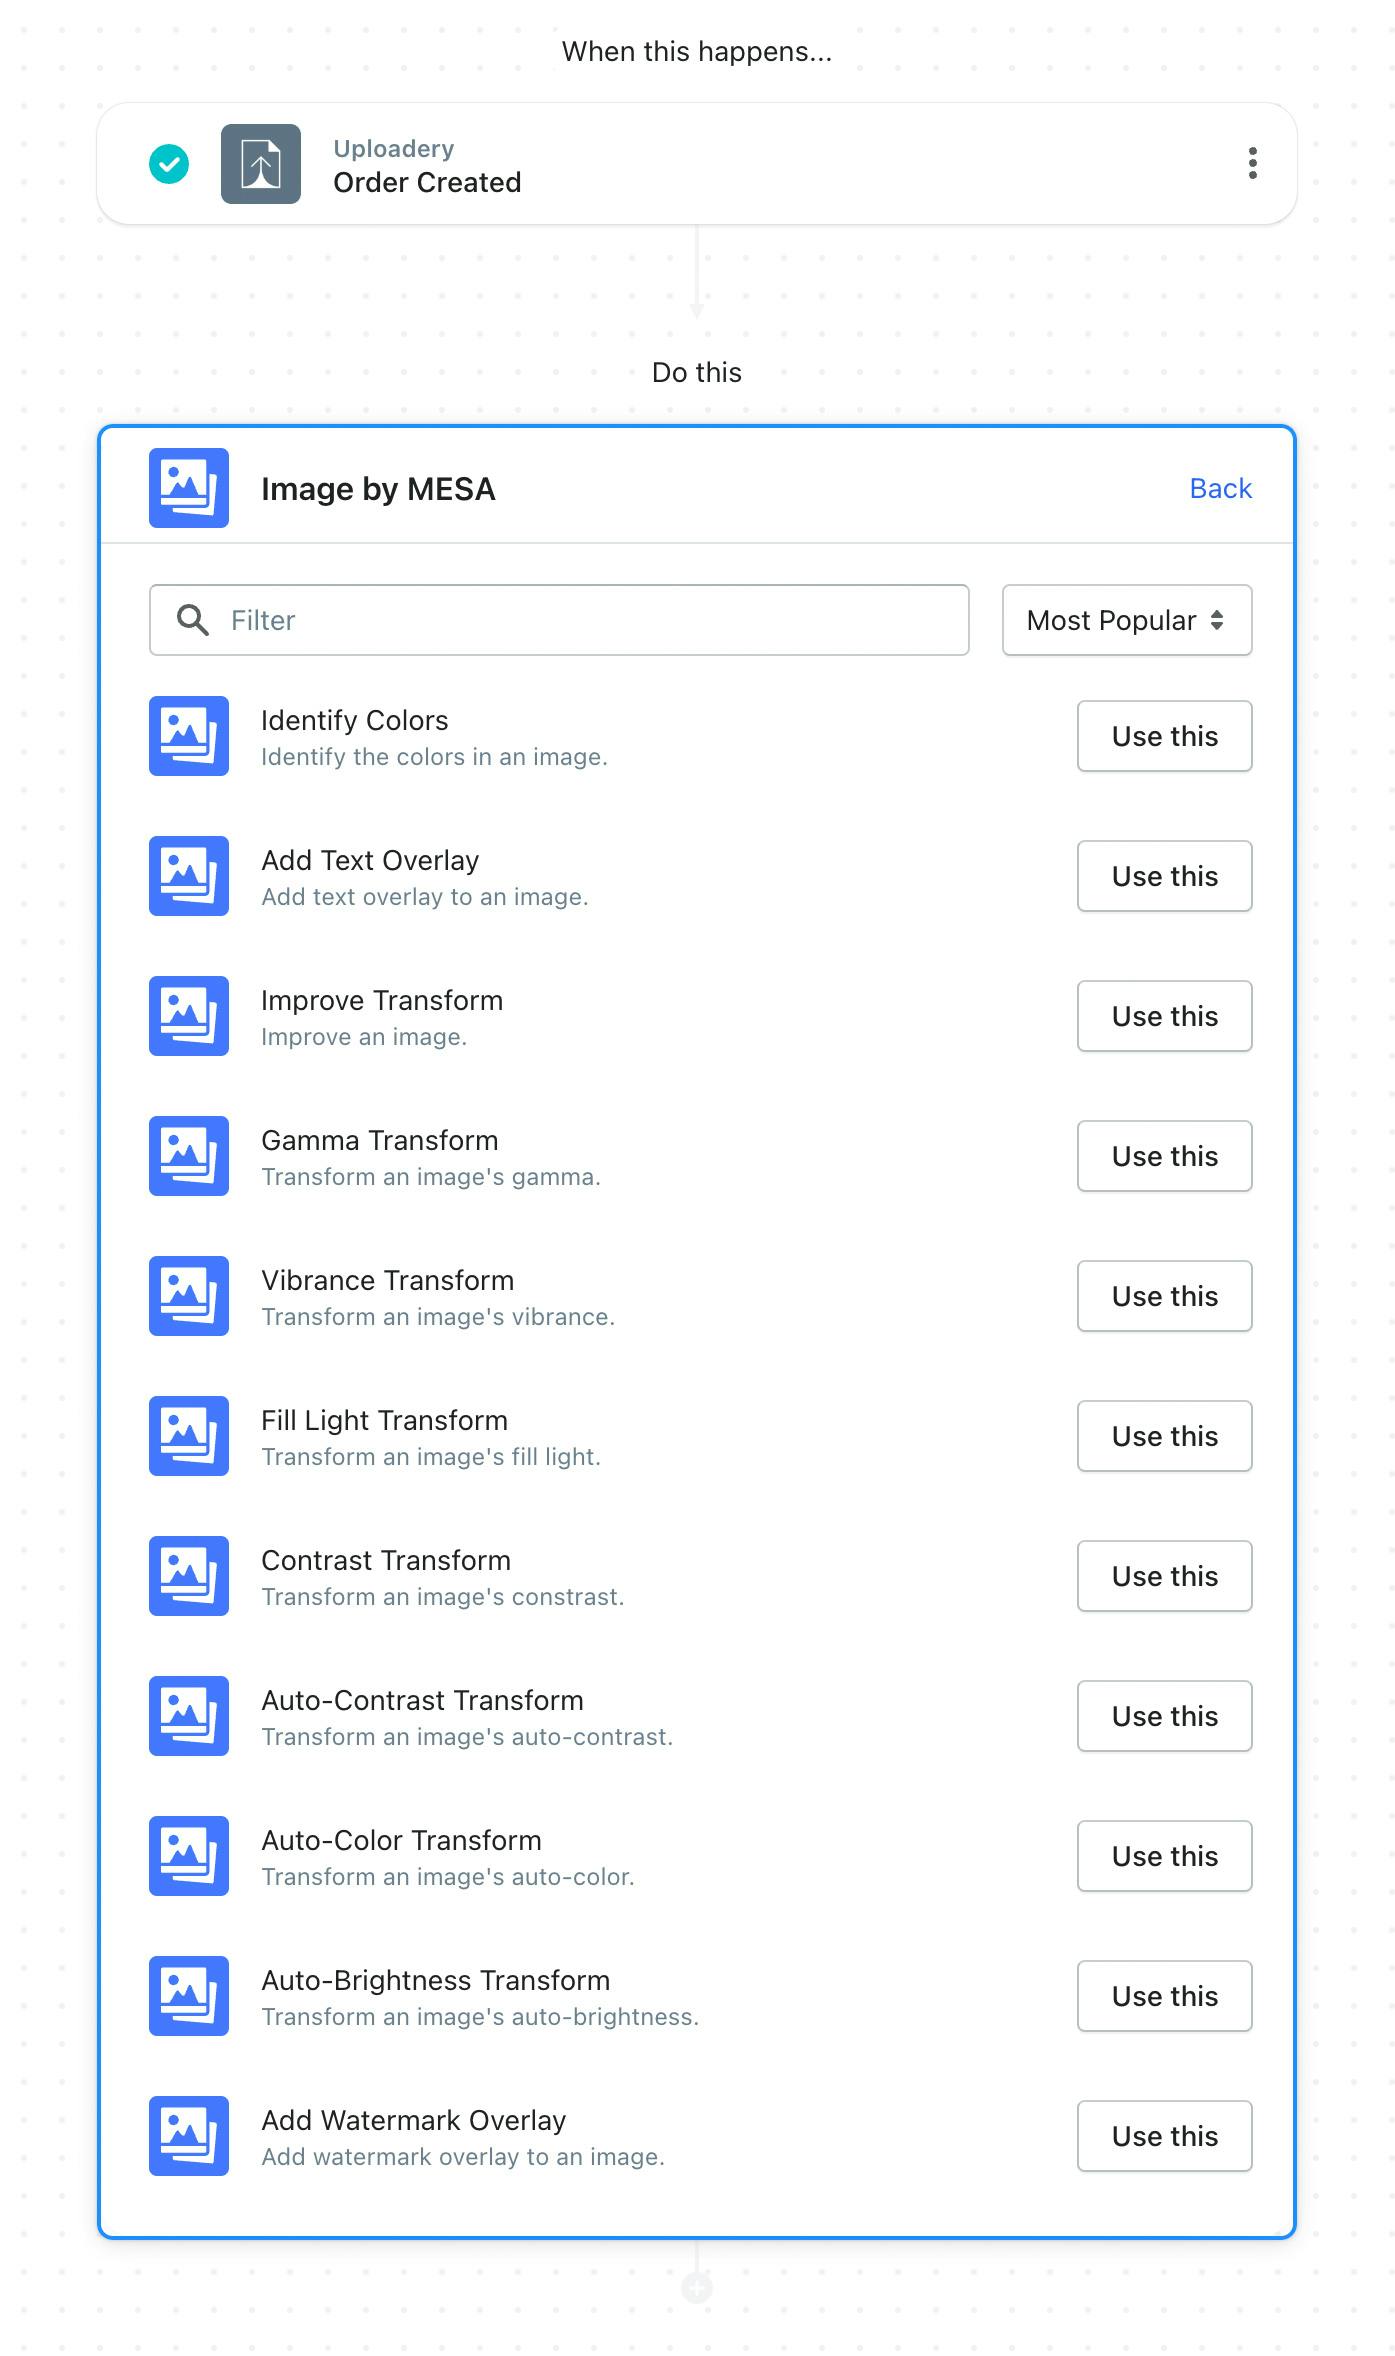Open the three-dot menu on Order Created
The image size is (1395, 2356).
click(1252, 163)
